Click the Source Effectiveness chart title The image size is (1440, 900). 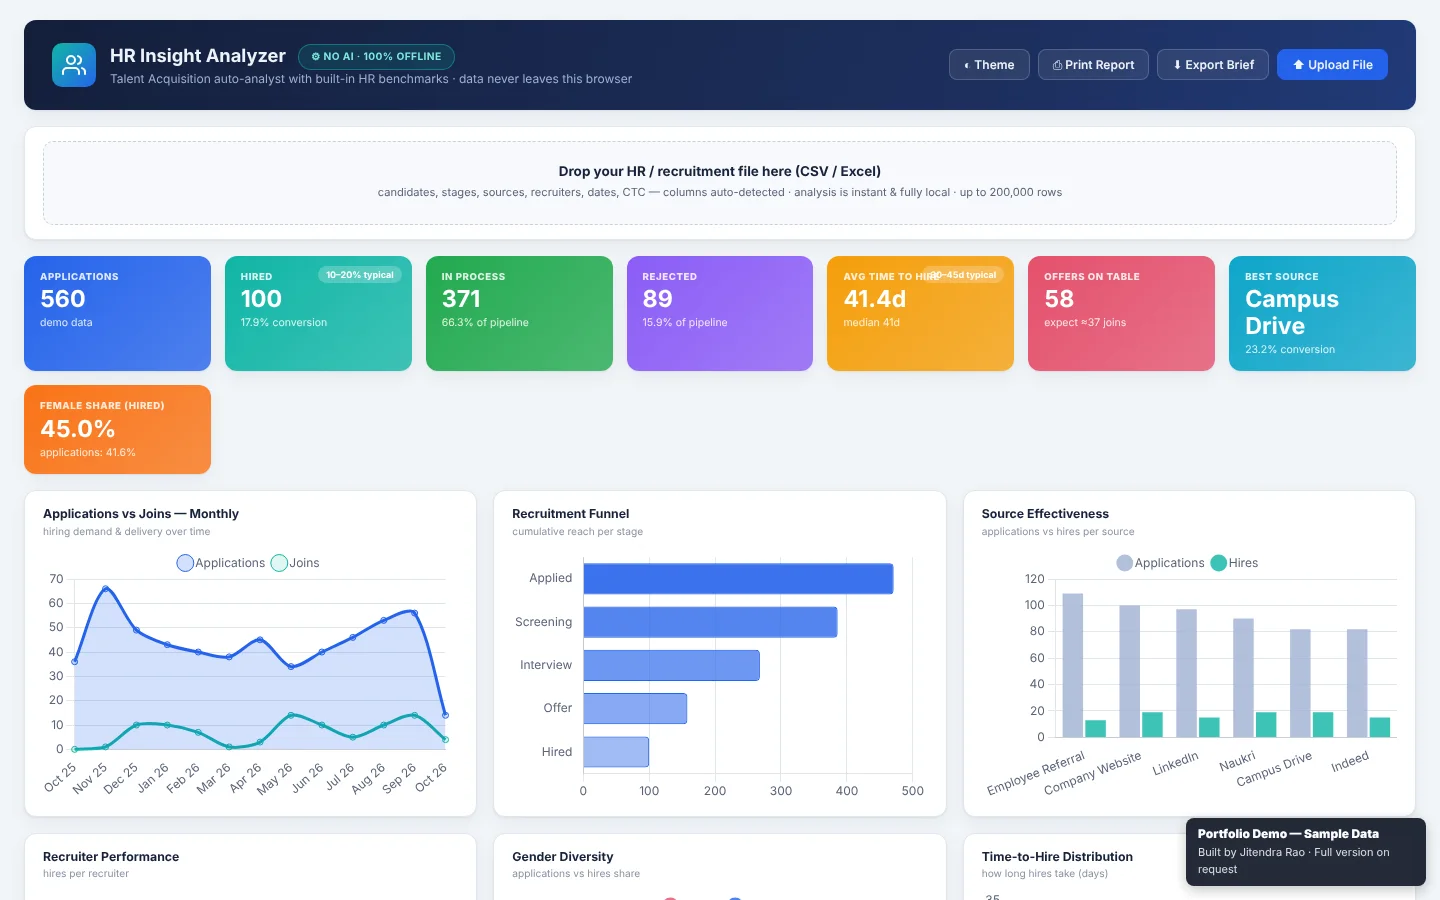click(1045, 514)
